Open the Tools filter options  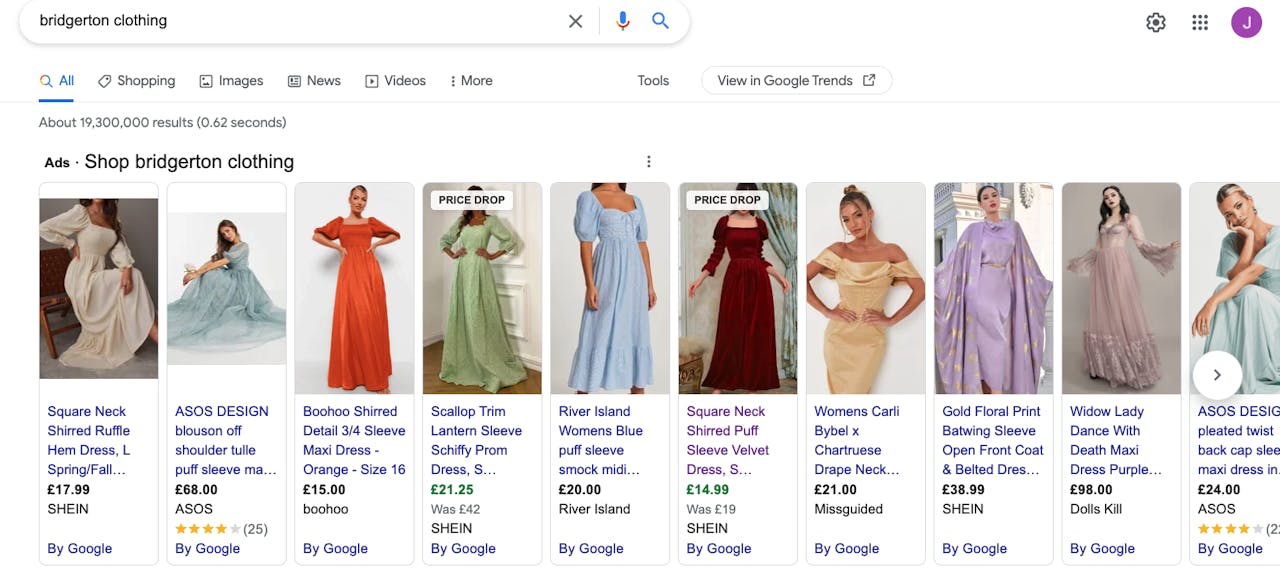[x=653, y=81]
